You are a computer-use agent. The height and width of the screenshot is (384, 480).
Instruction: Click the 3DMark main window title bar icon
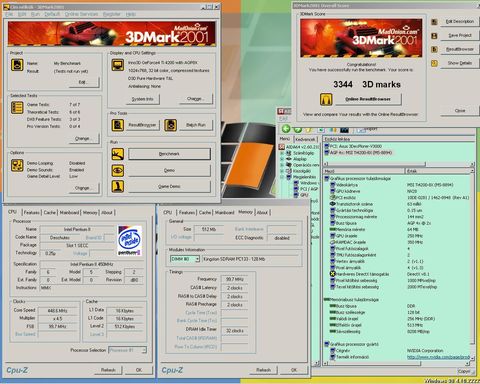tap(6, 7)
